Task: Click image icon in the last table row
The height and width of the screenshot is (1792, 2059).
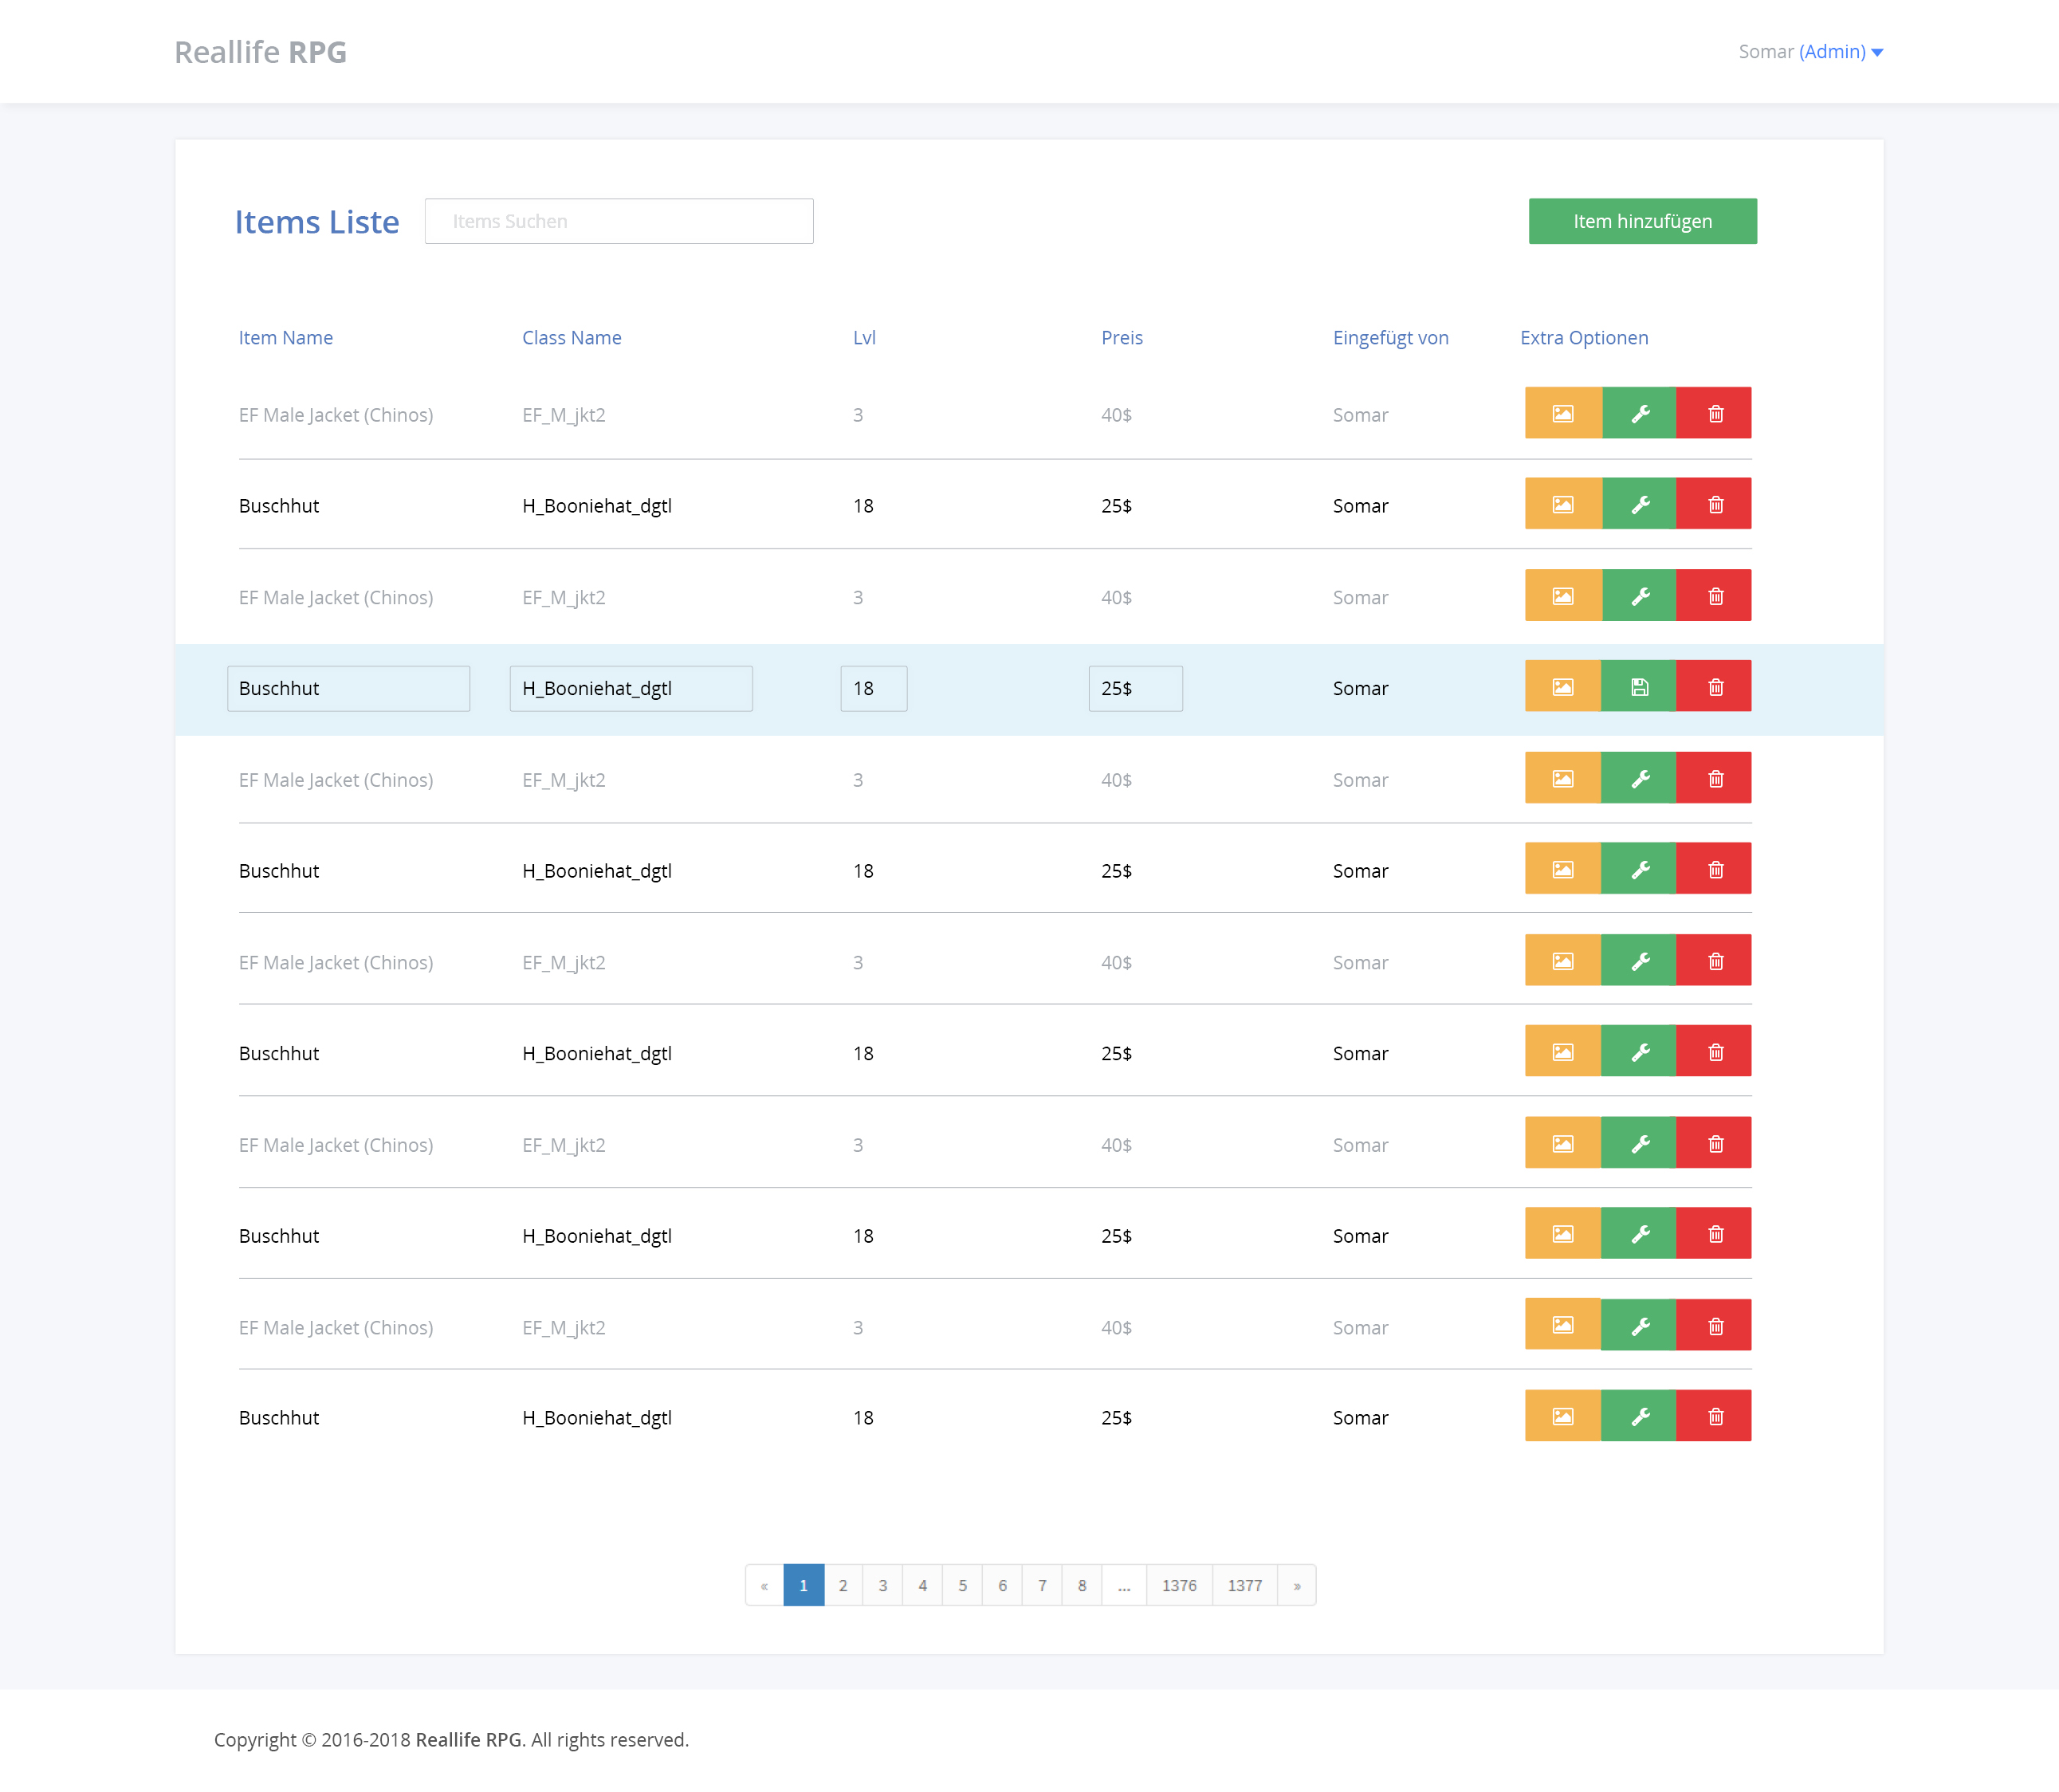Action: pyautogui.click(x=1562, y=1416)
